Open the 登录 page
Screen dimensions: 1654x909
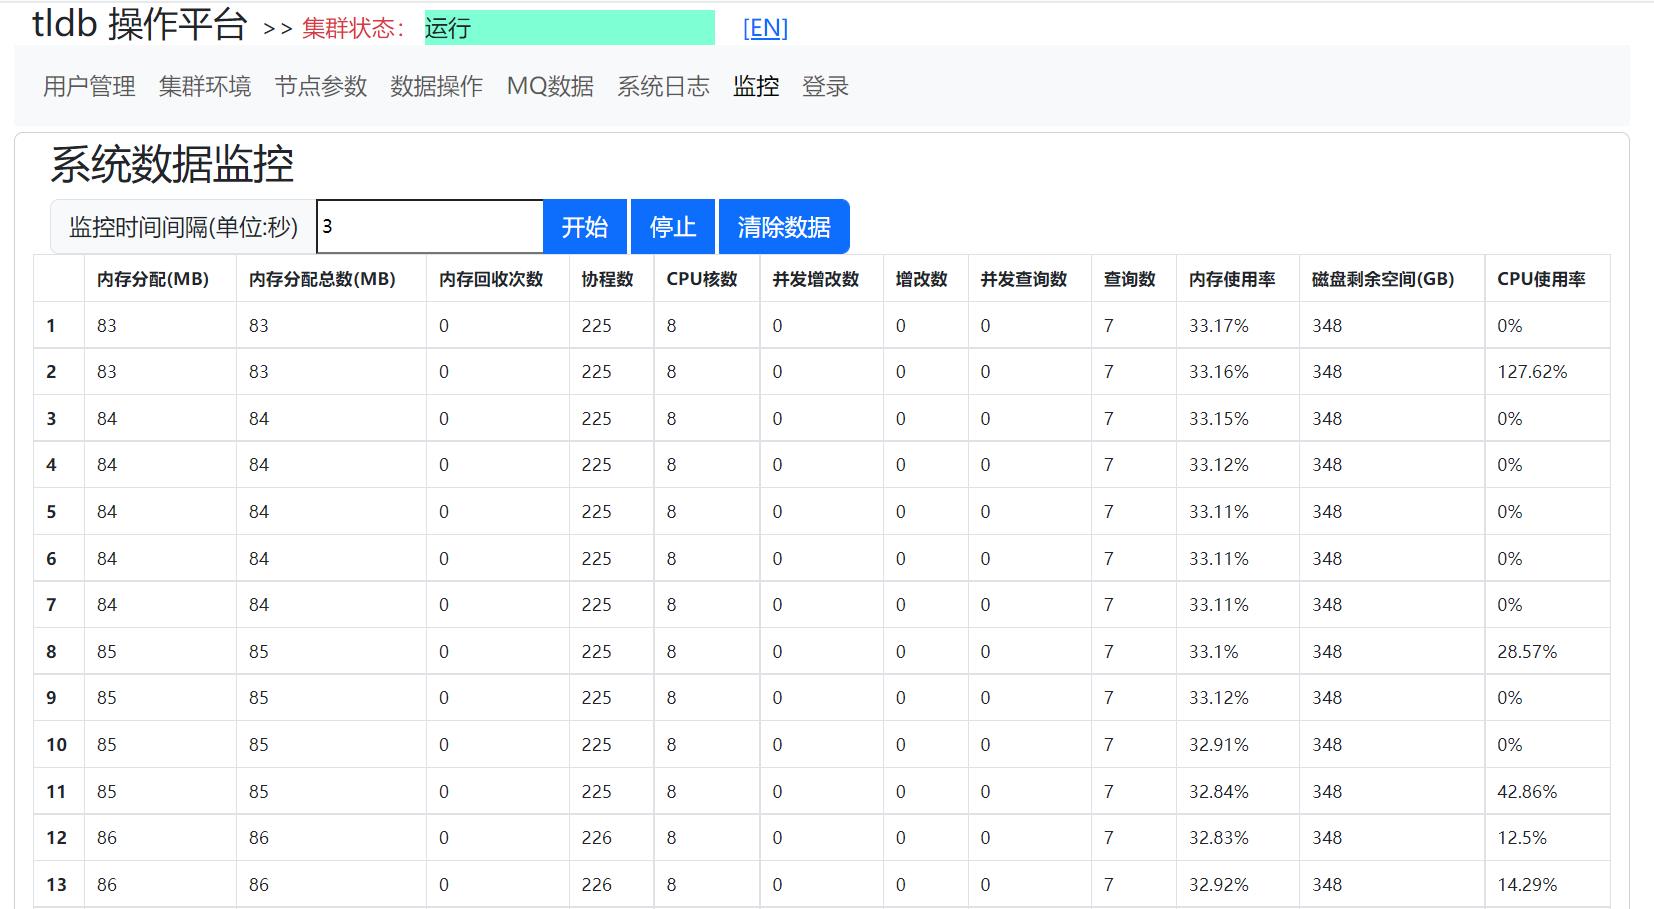click(825, 87)
